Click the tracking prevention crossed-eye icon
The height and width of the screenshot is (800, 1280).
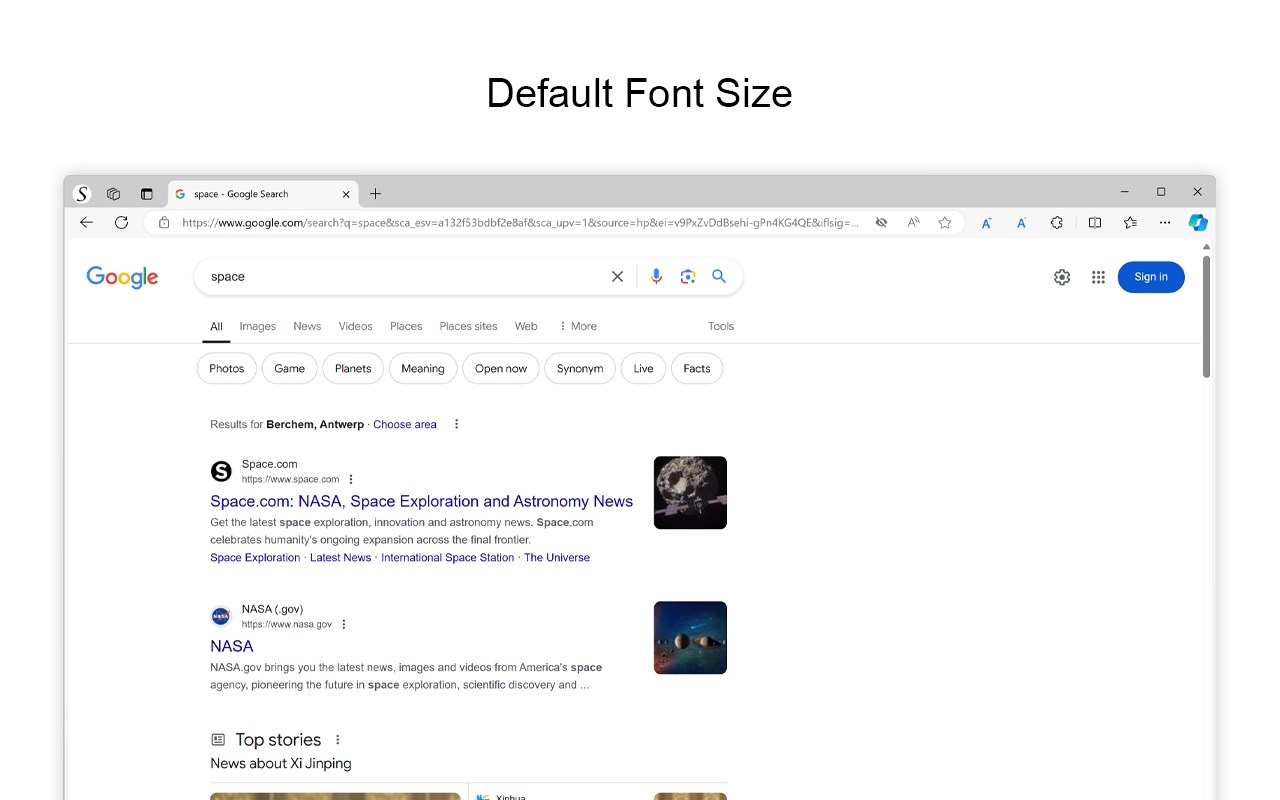click(x=881, y=223)
